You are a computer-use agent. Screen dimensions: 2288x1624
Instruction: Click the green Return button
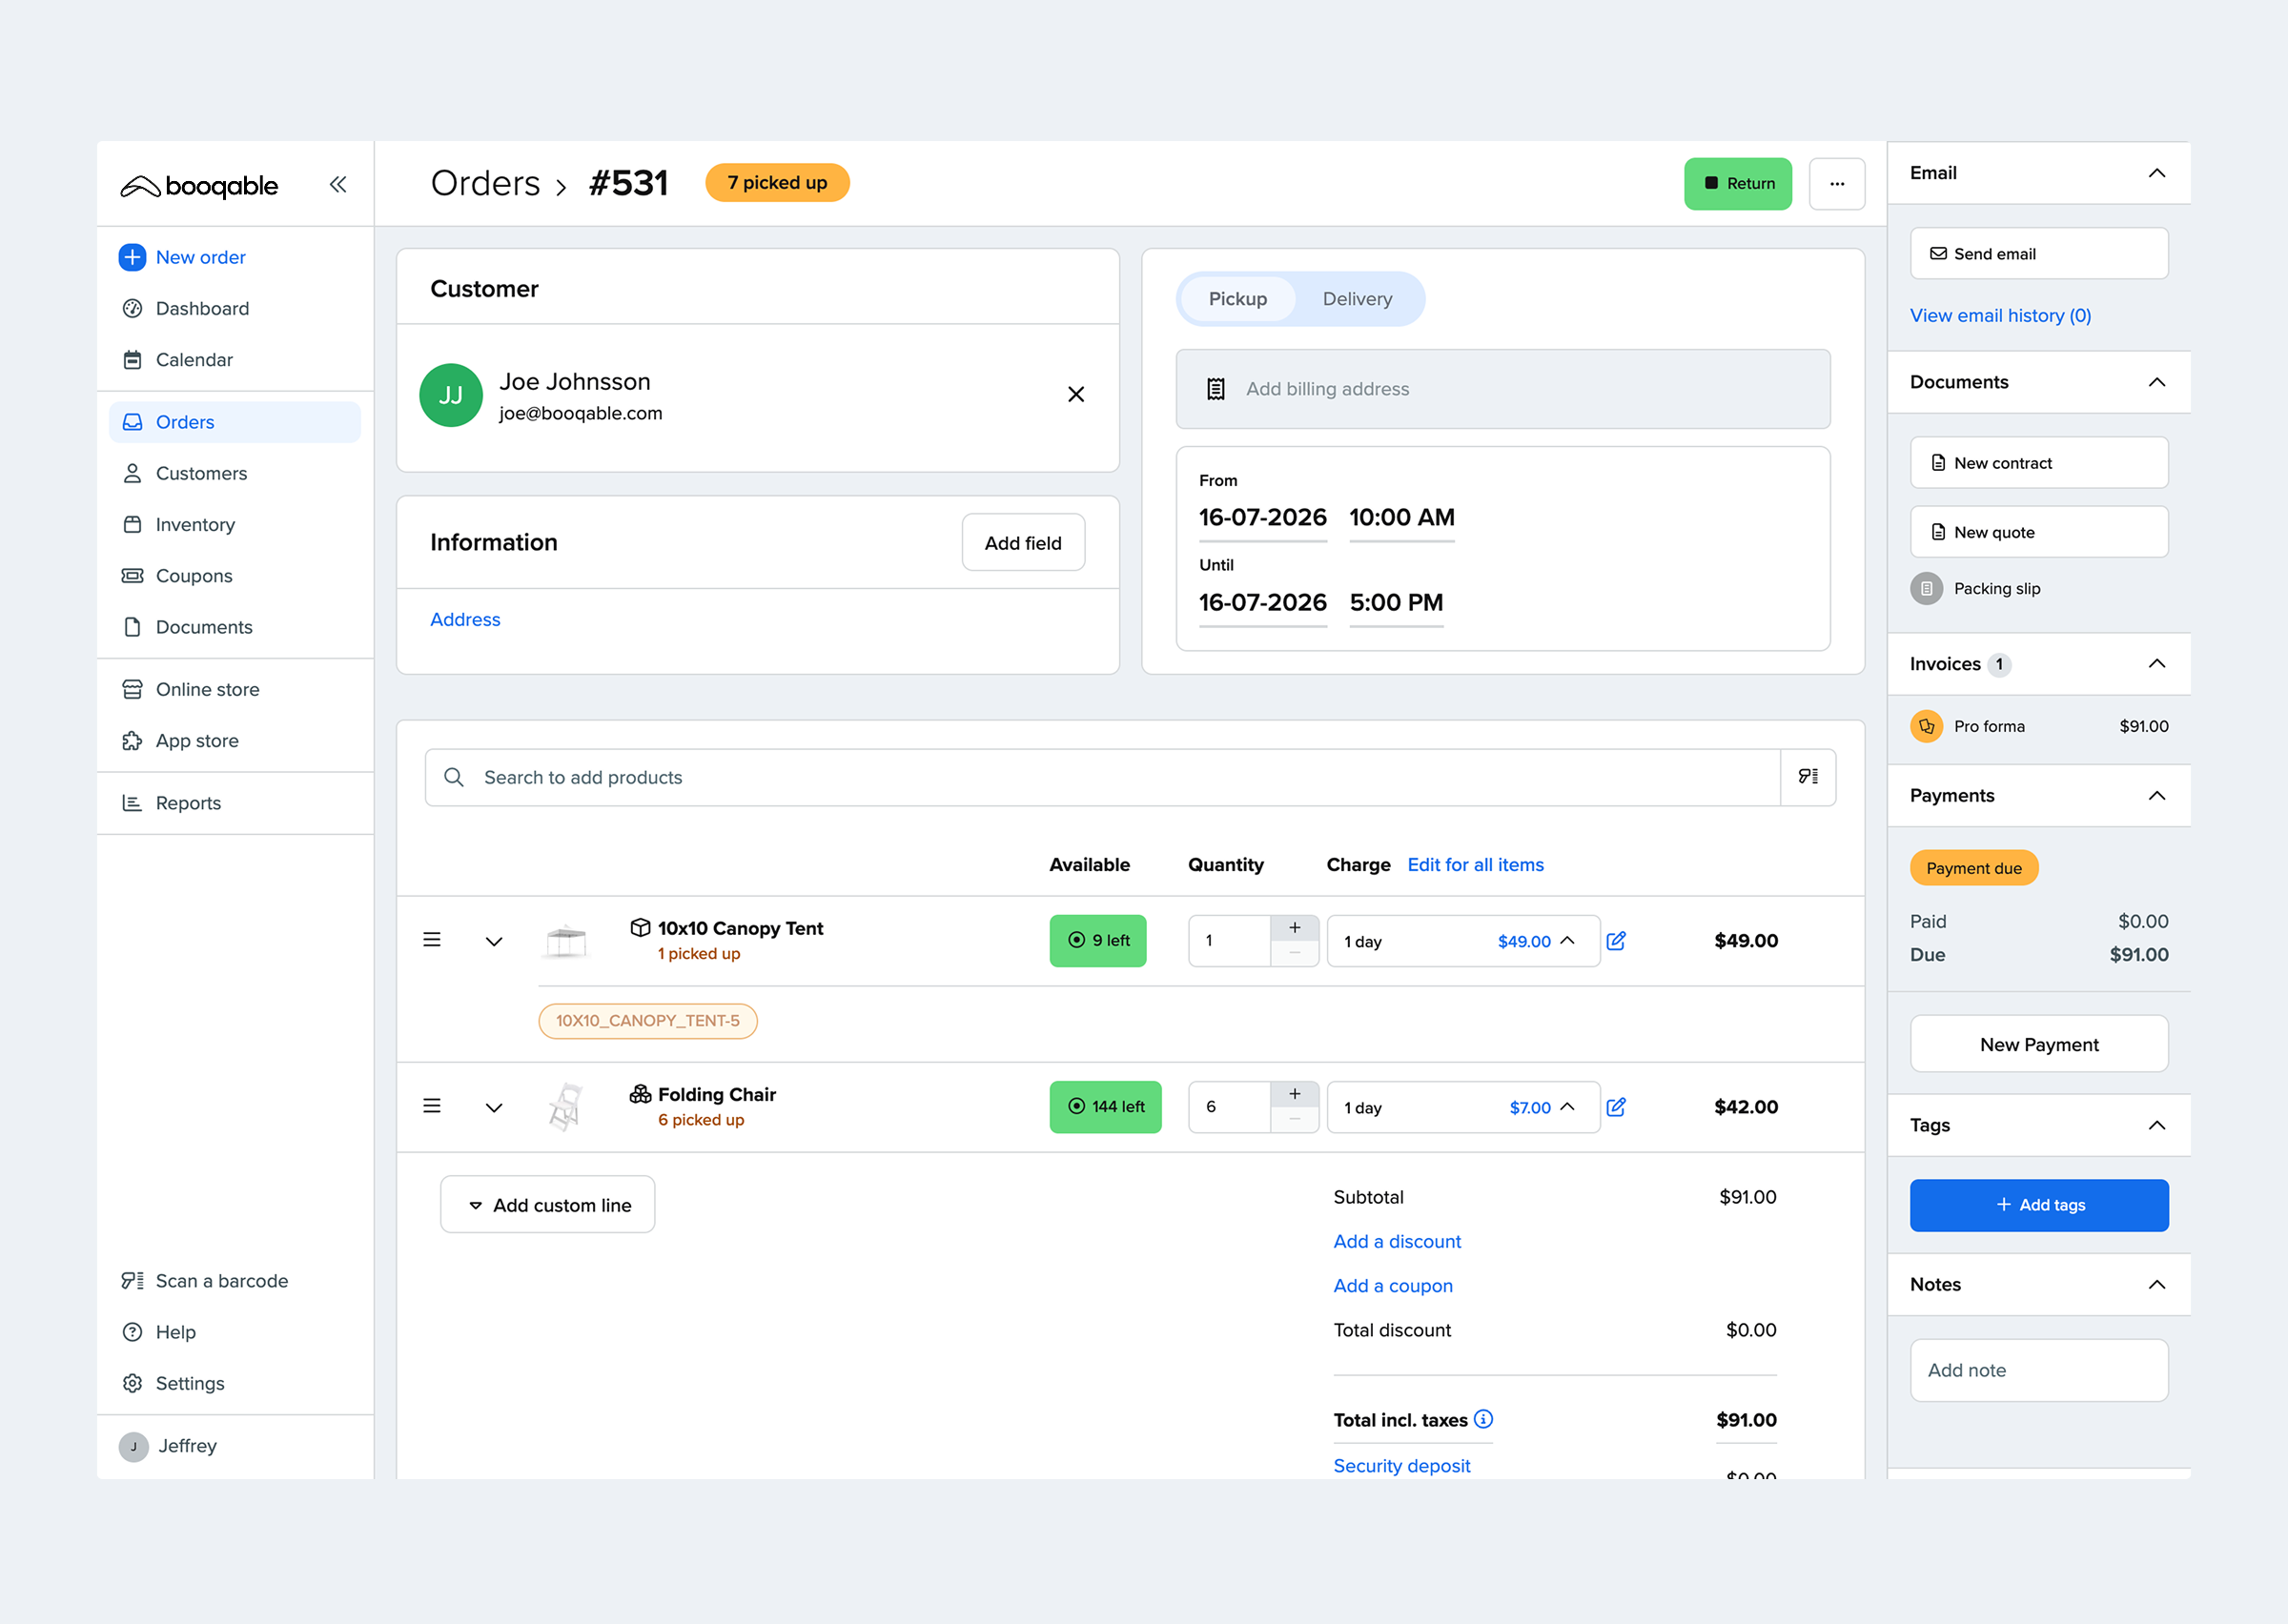(1738, 184)
